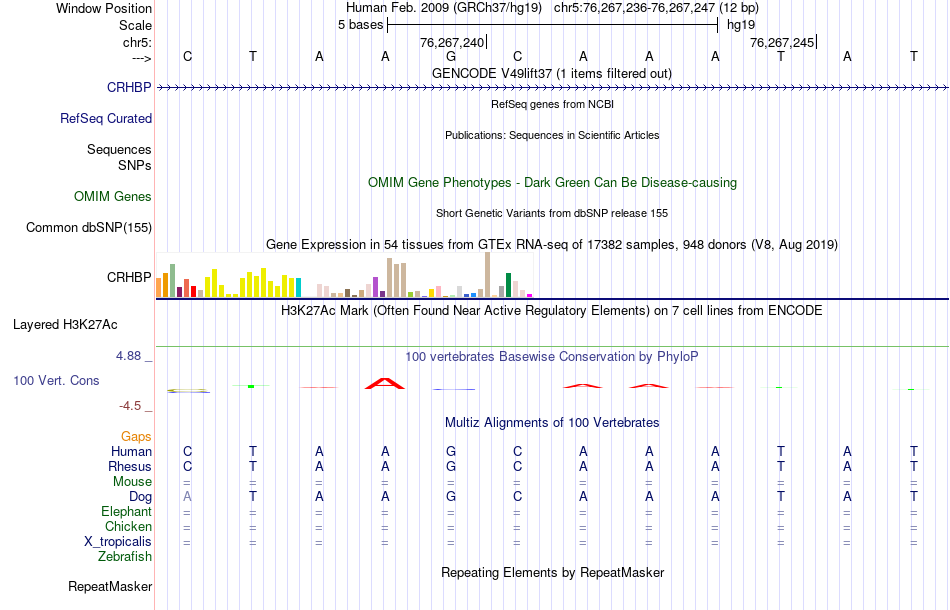Viewport: 950px width, 610px height.
Task: Select the Chicken species label
Action: pos(128,526)
